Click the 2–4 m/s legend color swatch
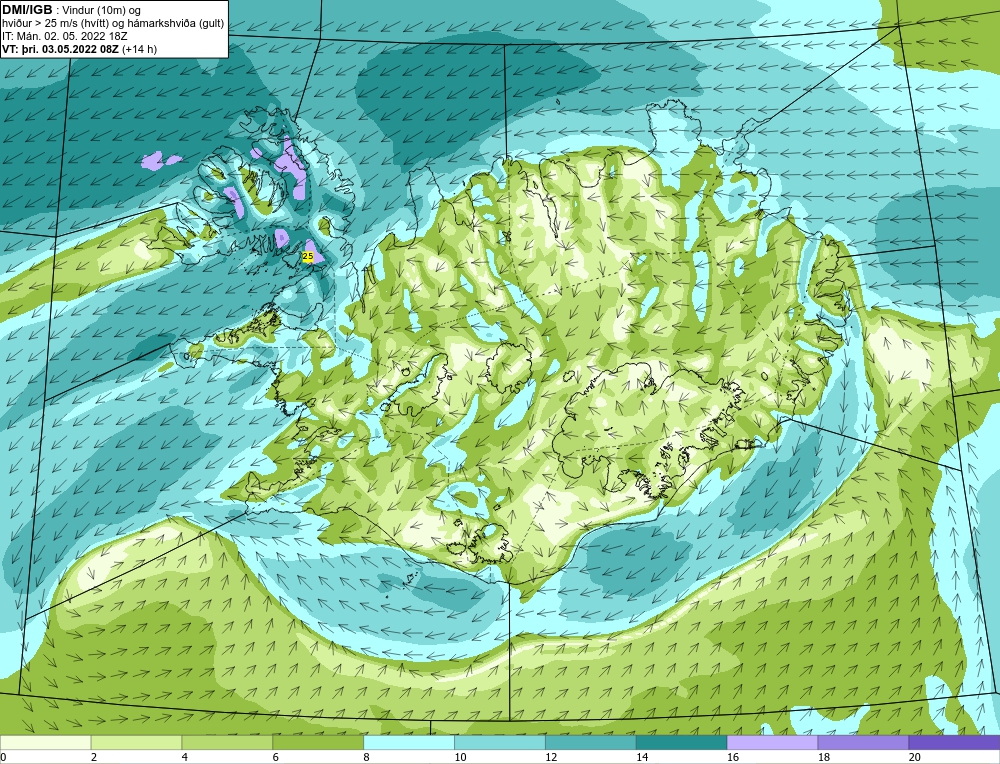The width and height of the screenshot is (1000, 764). pyautogui.click(x=136, y=742)
